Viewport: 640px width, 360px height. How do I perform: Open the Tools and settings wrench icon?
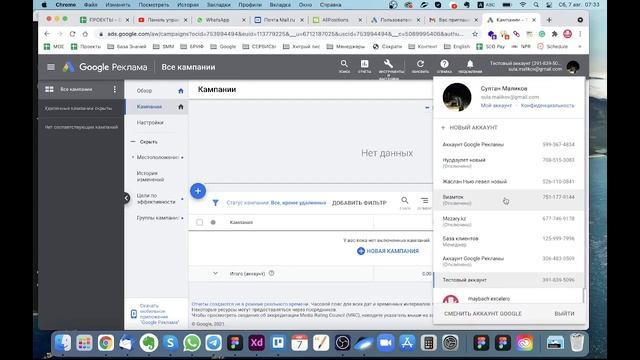pyautogui.click(x=388, y=64)
